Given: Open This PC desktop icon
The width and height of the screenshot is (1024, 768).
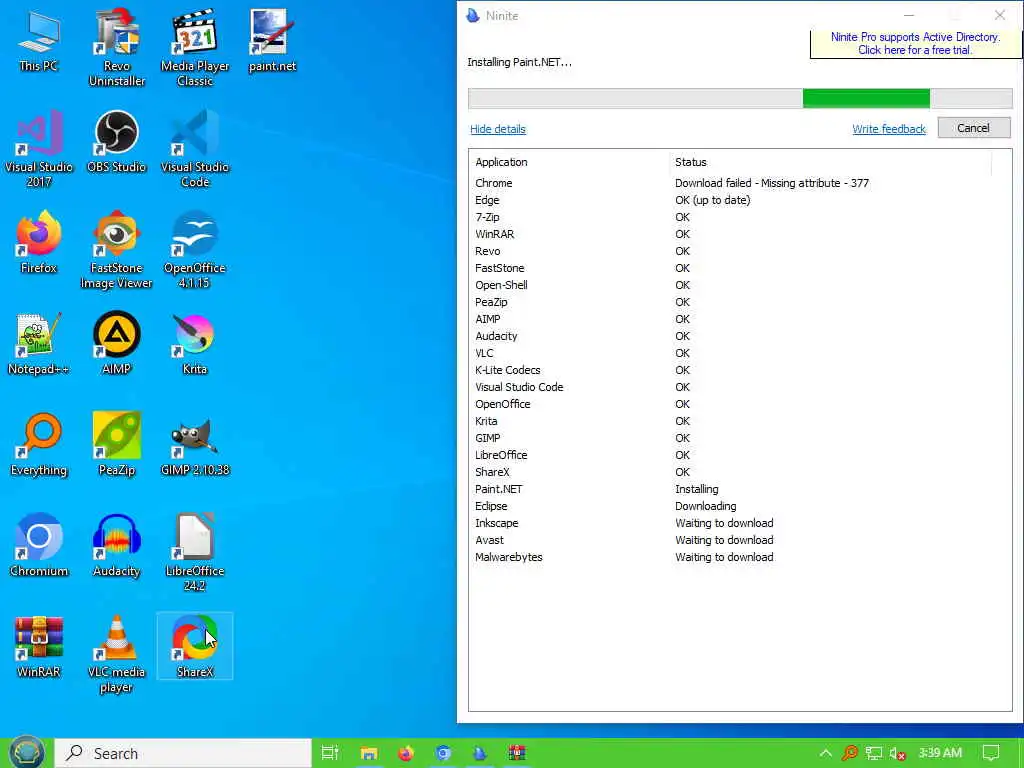Looking at the screenshot, I should 39,40.
